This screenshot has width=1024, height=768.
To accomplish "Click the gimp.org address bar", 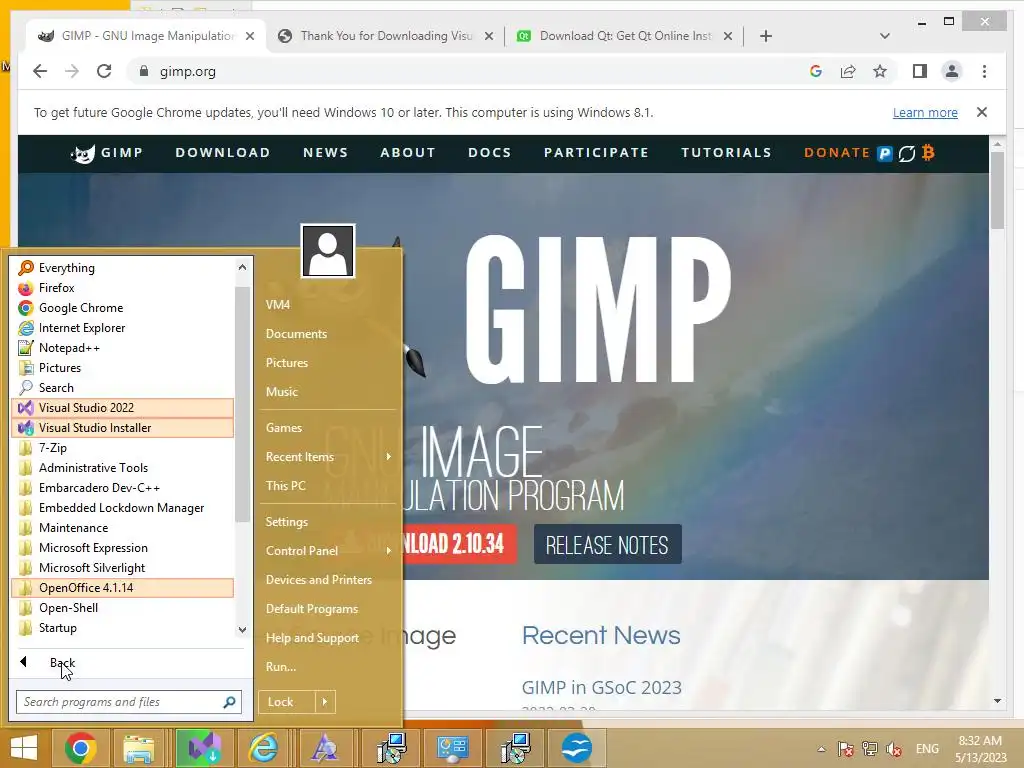I will coord(468,71).
